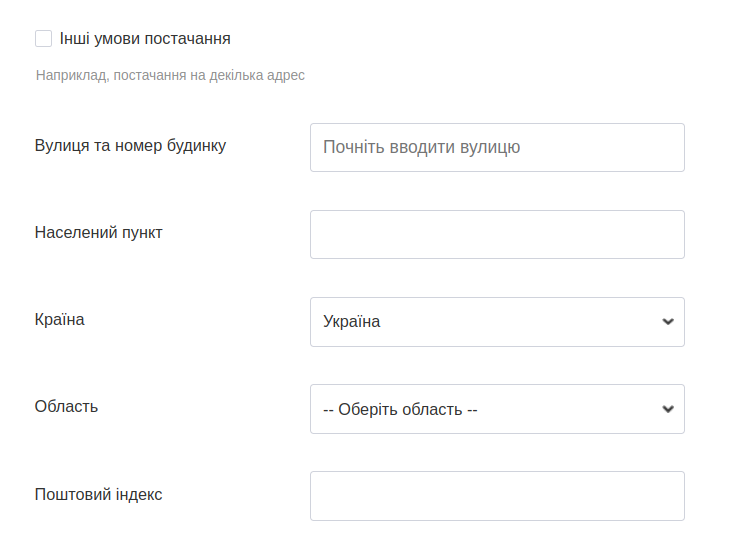This screenshot has height=558, width=750.
Task: Click the Почніть вводити вулицю placeholder text
Action: pyautogui.click(x=421, y=147)
